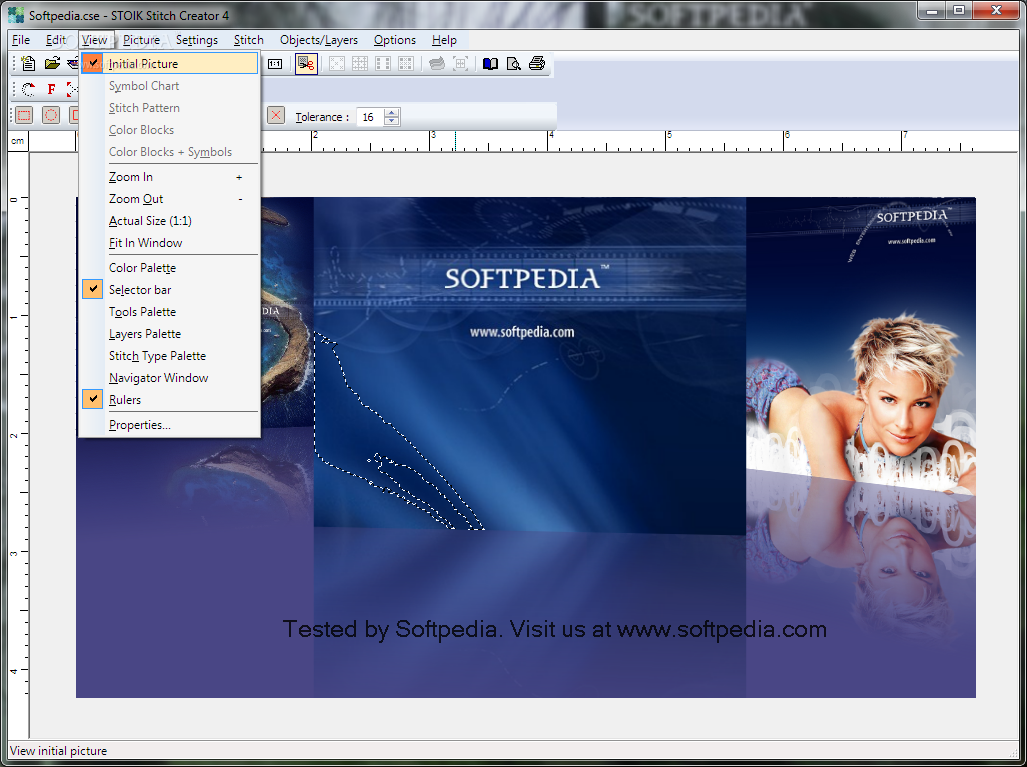The image size is (1027, 767).
Task: Open the Stitch menu
Action: [x=248, y=40]
